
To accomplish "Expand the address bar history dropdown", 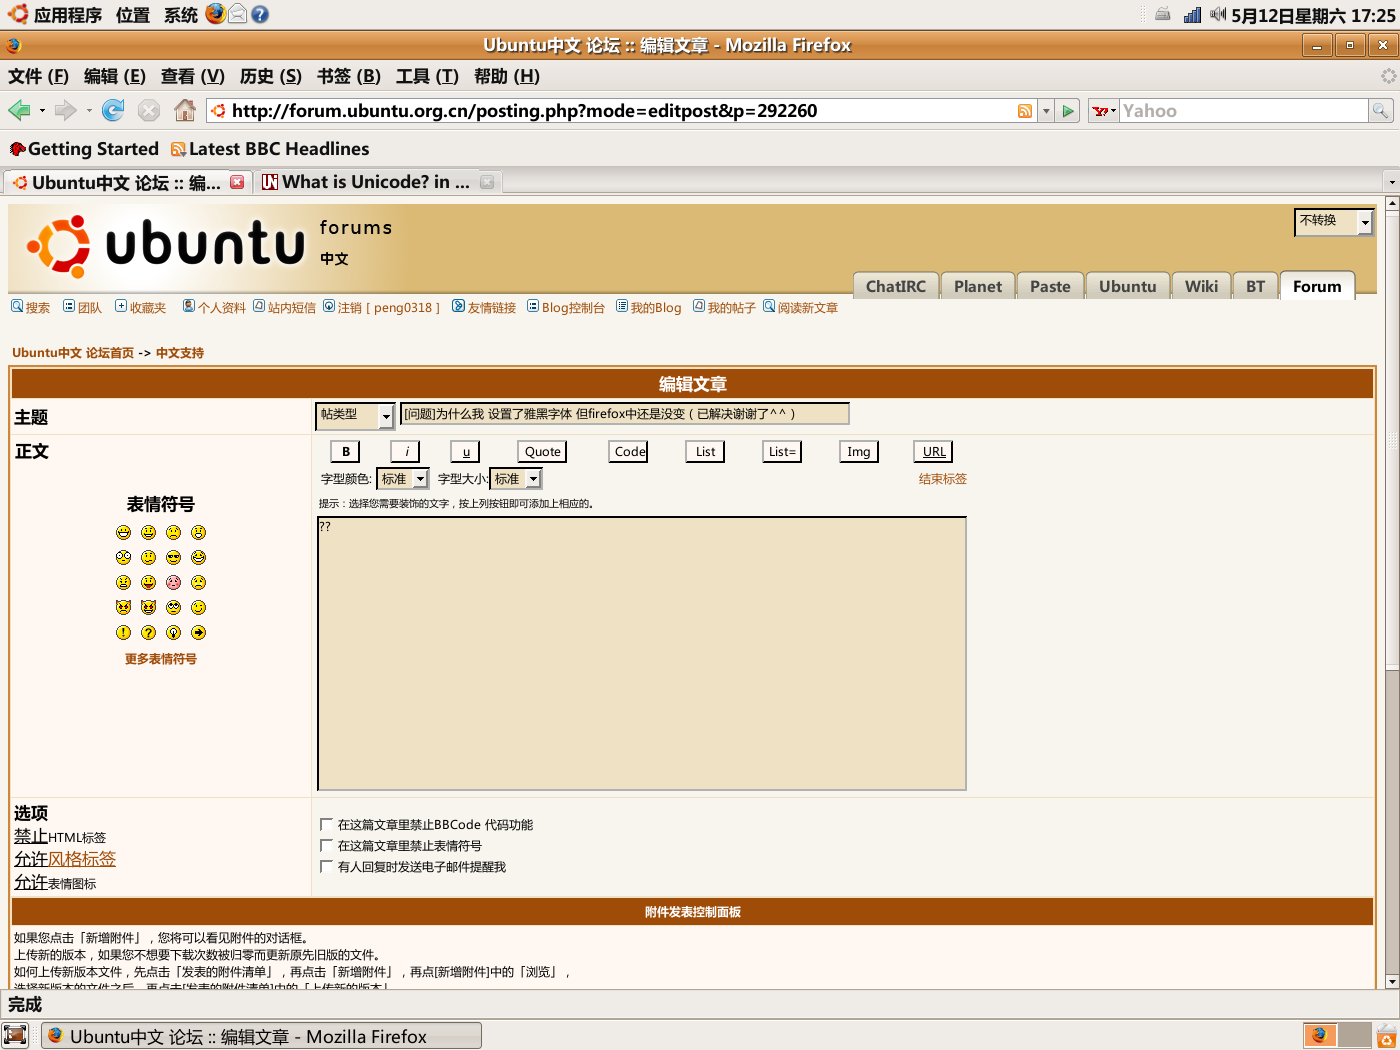I will 1046,111.
